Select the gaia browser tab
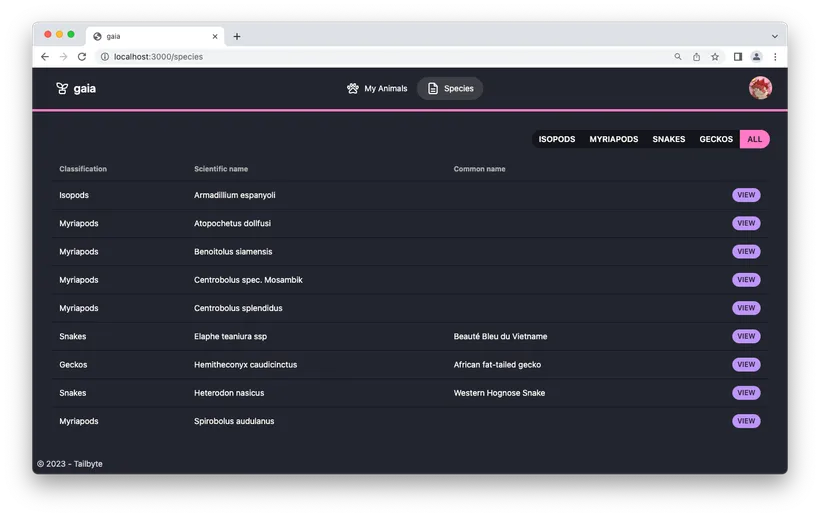Screen dimensions: 820x517 click(x=155, y=36)
